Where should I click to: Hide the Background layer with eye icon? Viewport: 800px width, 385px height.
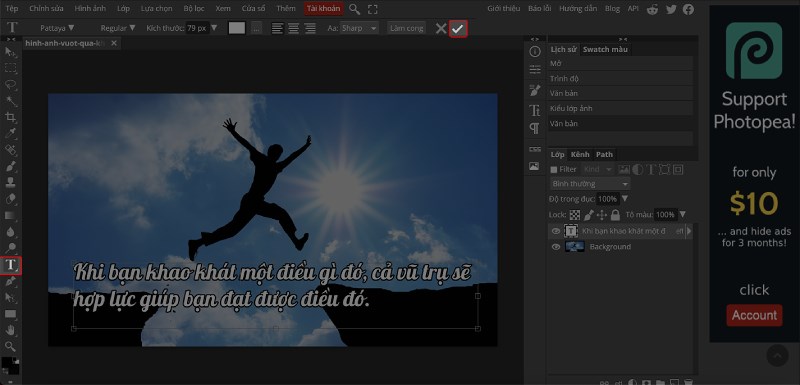click(556, 247)
